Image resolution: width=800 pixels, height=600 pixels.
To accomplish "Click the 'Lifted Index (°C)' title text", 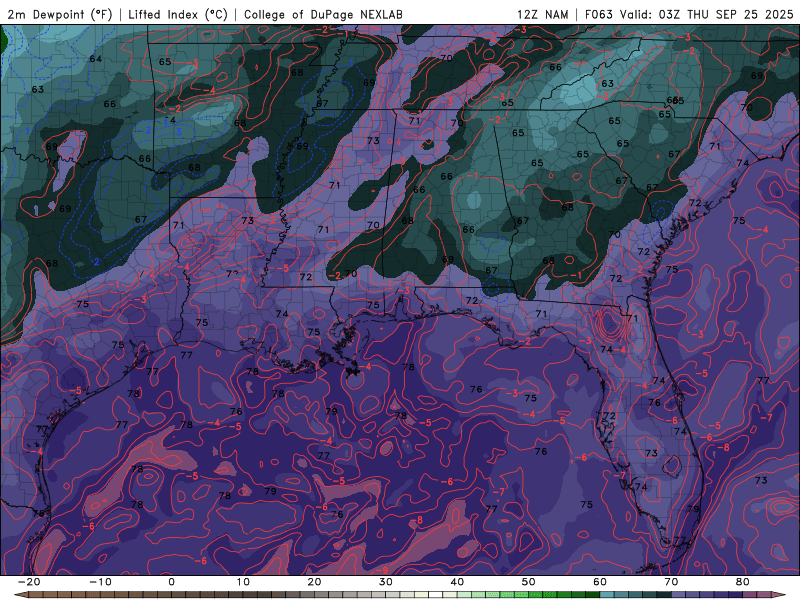I will click(178, 14).
